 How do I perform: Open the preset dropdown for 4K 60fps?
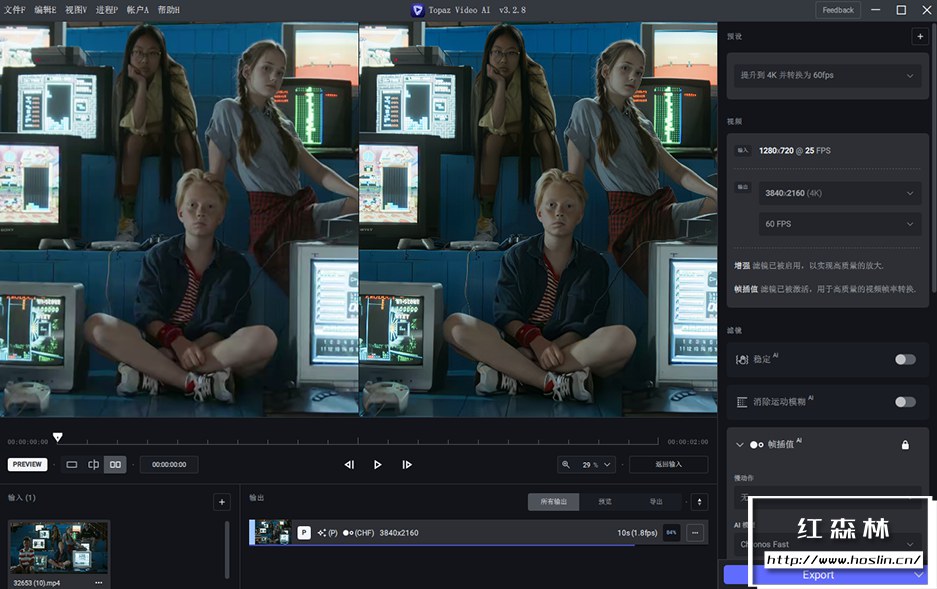(x=827, y=75)
